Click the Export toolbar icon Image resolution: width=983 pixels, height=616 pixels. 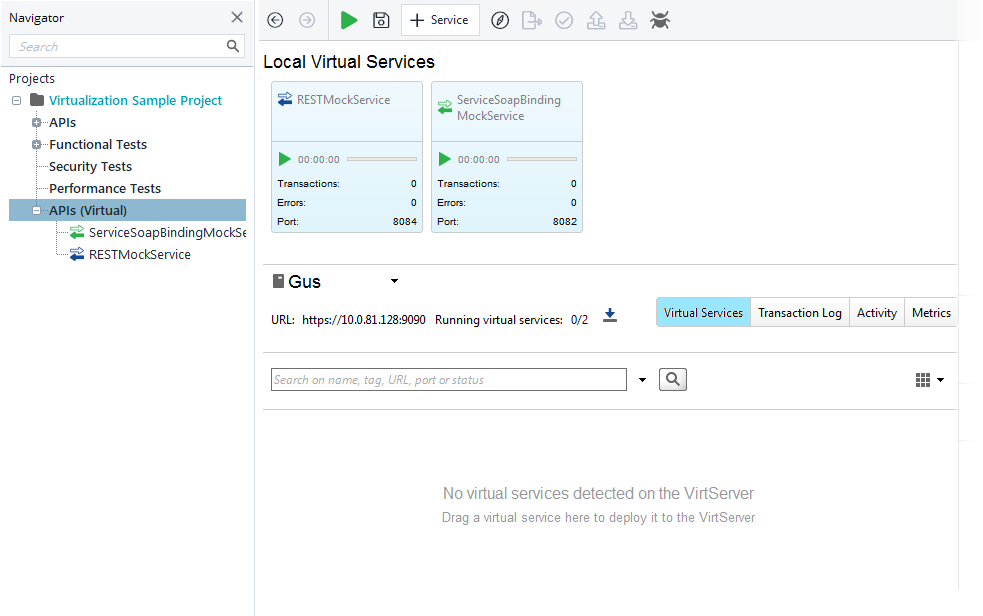(531, 20)
